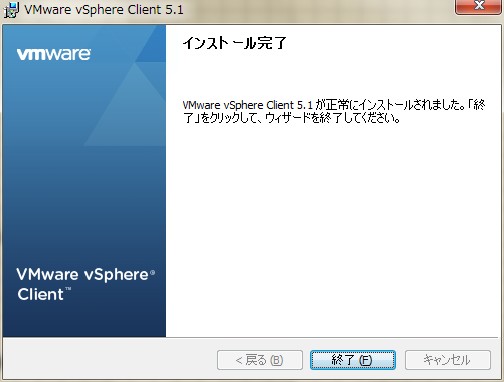The width and height of the screenshot is (504, 382).
Task: Click the インストール完了 heading text
Action: tap(234, 43)
